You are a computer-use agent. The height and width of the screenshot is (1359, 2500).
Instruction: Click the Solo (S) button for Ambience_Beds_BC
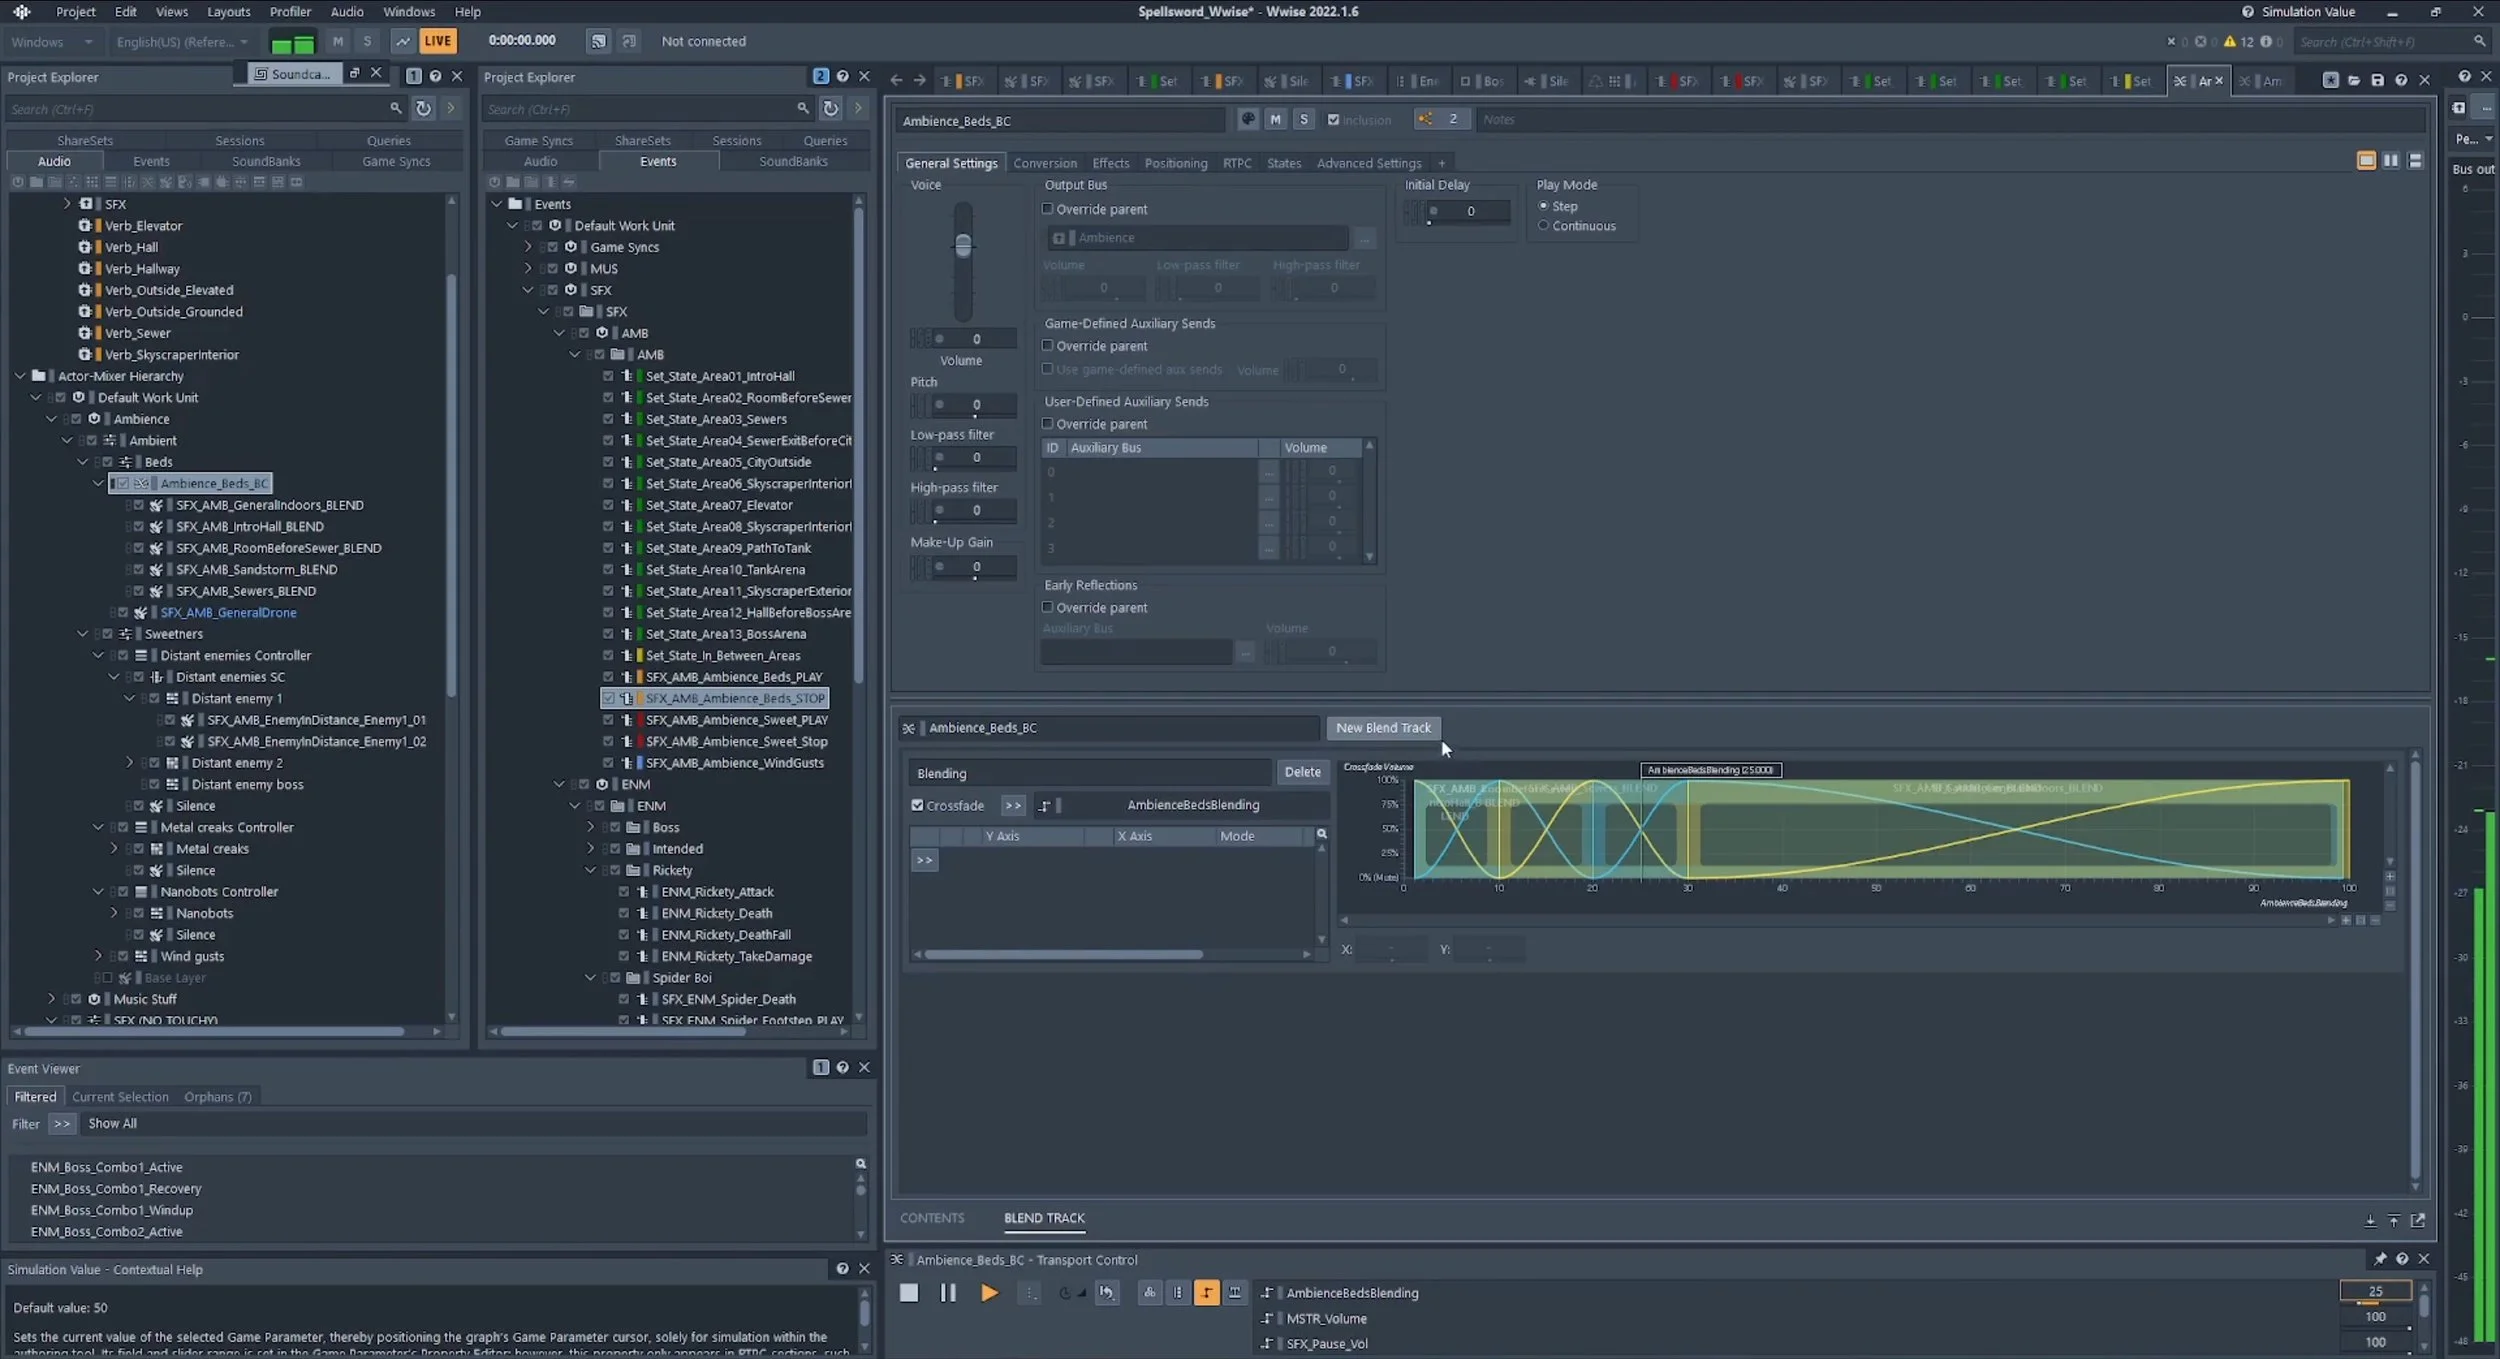(x=1303, y=120)
